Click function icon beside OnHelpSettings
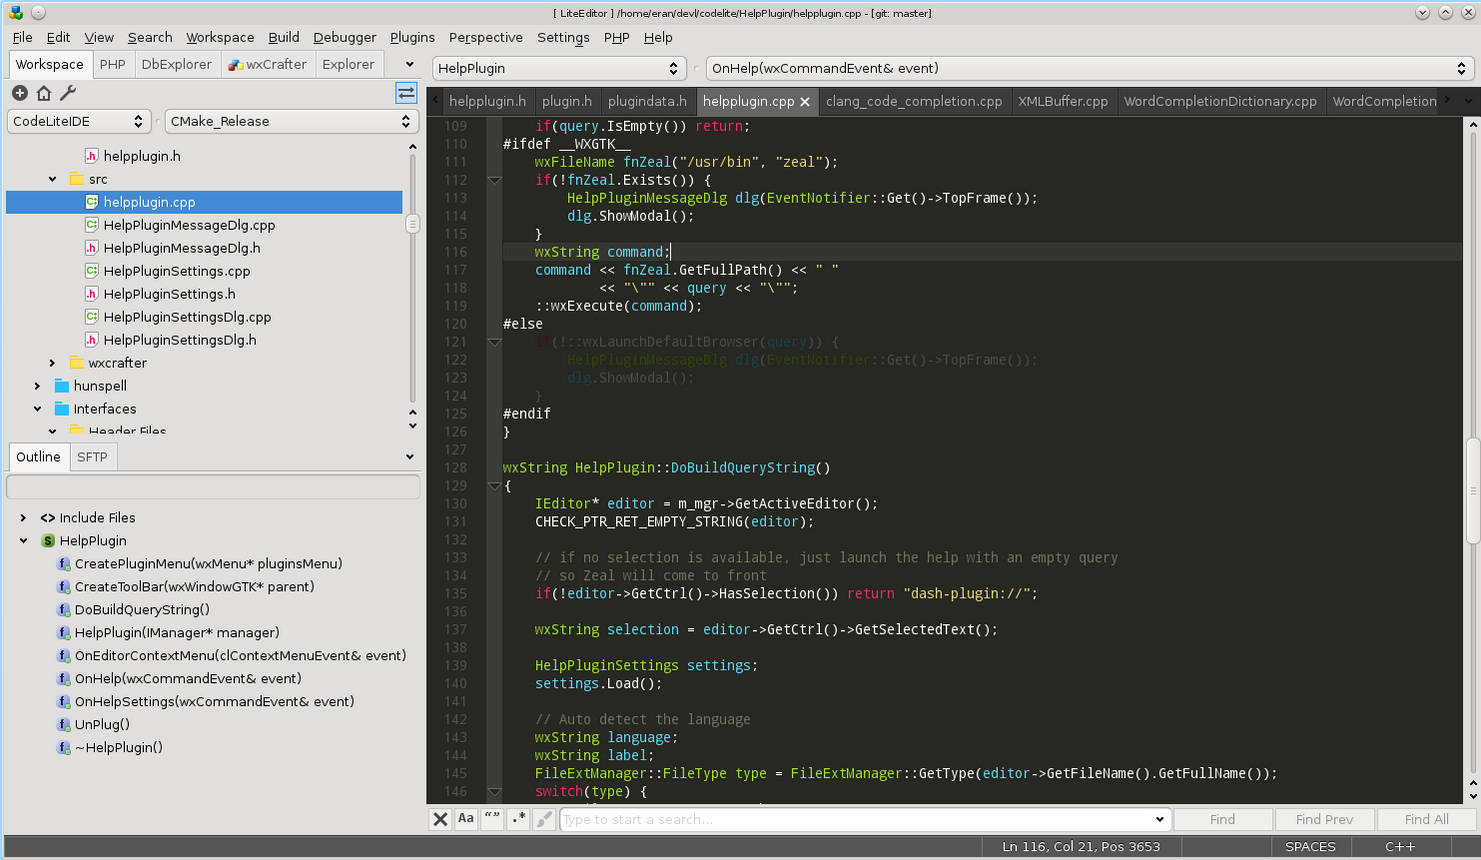This screenshot has width=1481, height=860. [x=63, y=702]
